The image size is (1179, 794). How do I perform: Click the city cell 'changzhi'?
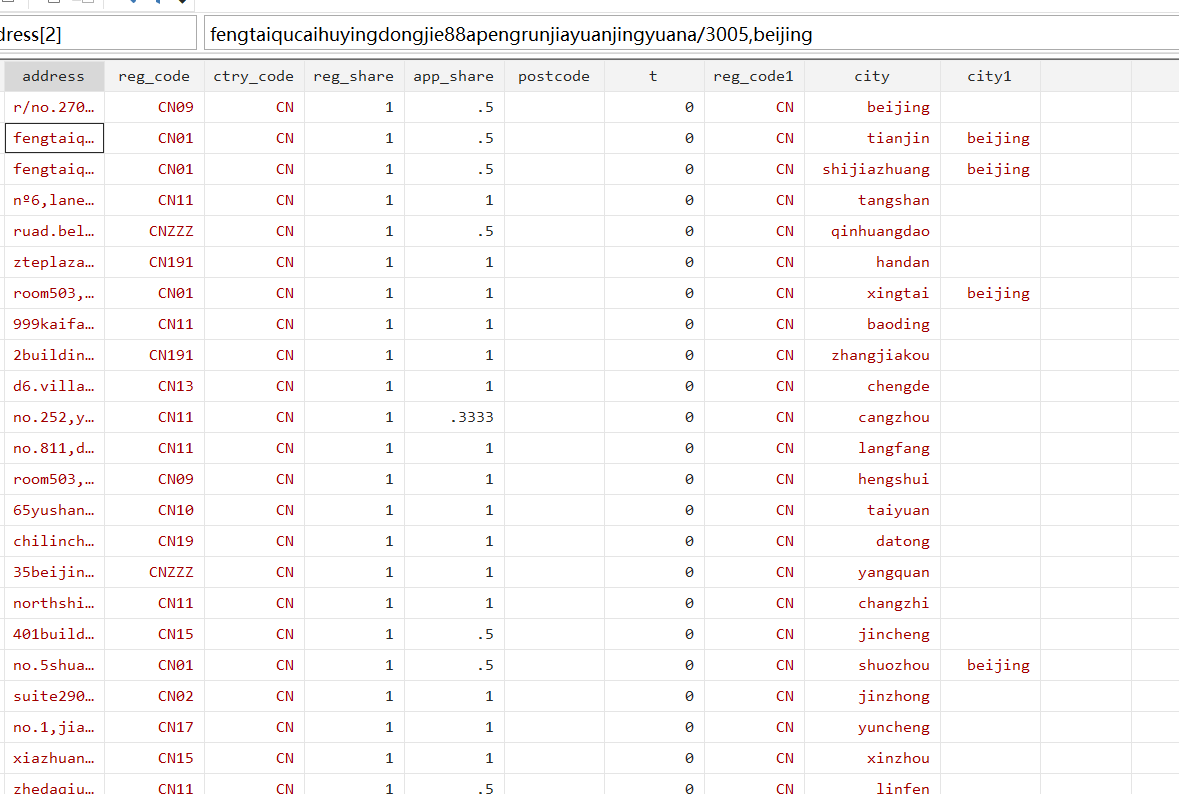pos(872,603)
